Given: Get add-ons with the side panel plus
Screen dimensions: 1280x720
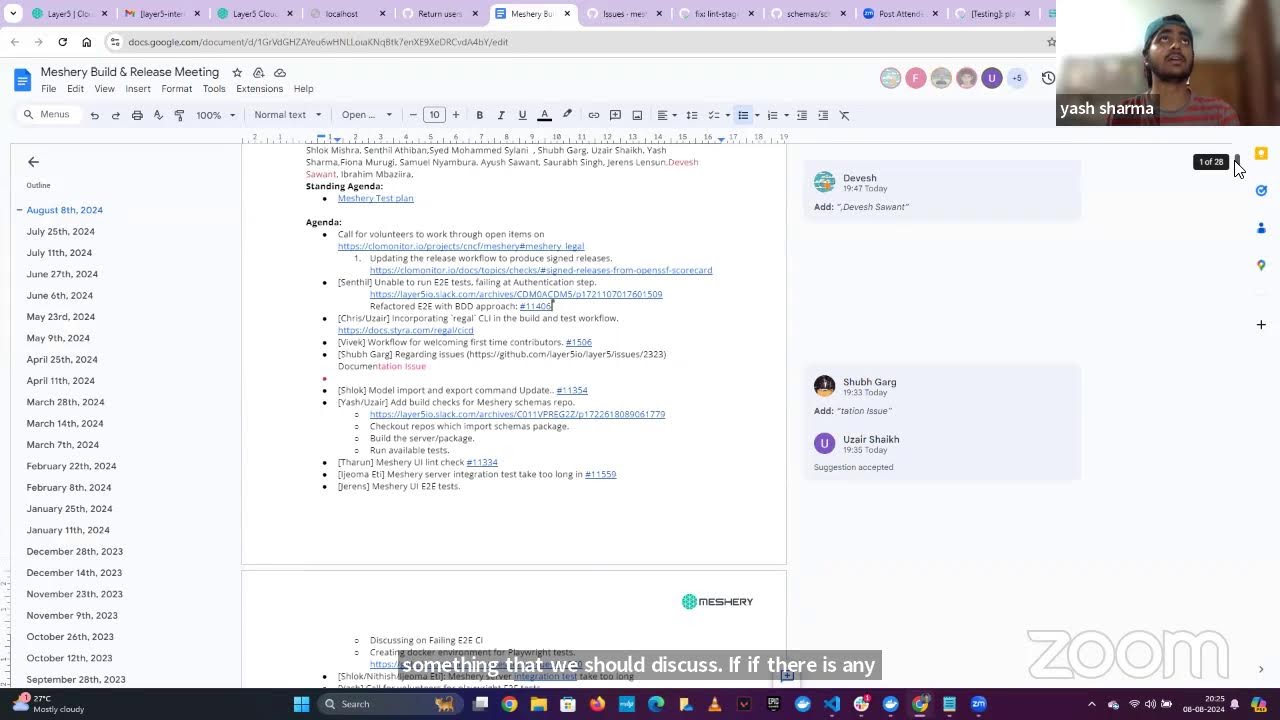Looking at the screenshot, I should tap(1261, 324).
